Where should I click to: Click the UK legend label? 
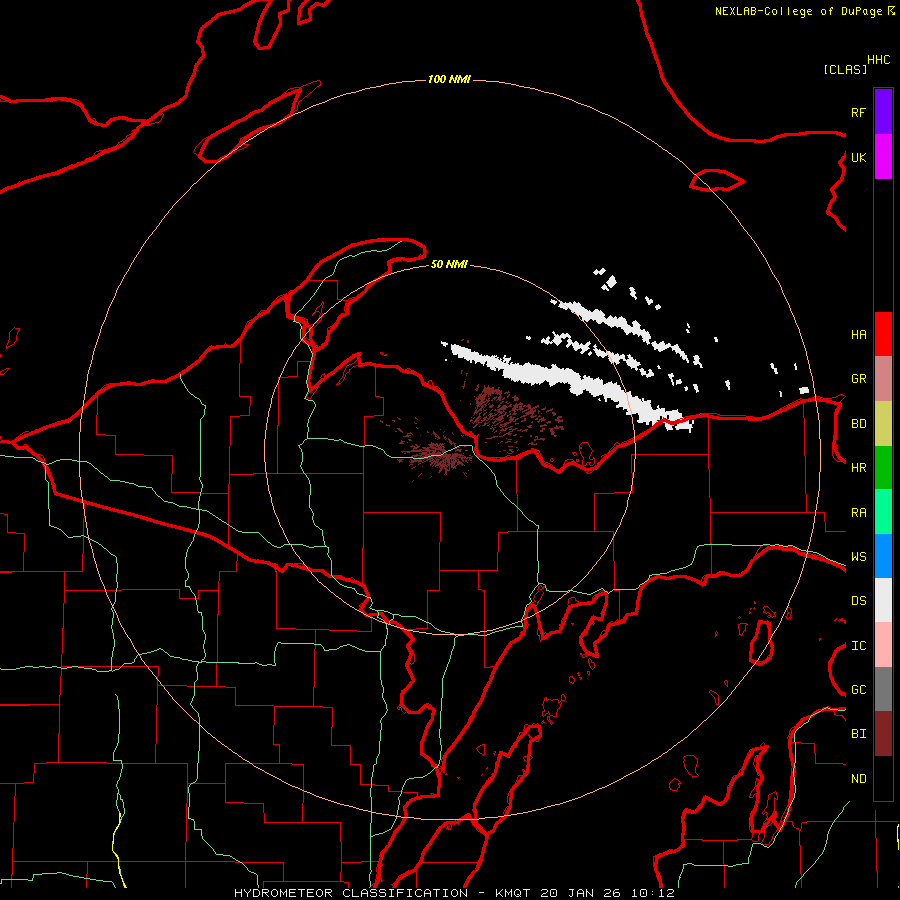point(858,157)
